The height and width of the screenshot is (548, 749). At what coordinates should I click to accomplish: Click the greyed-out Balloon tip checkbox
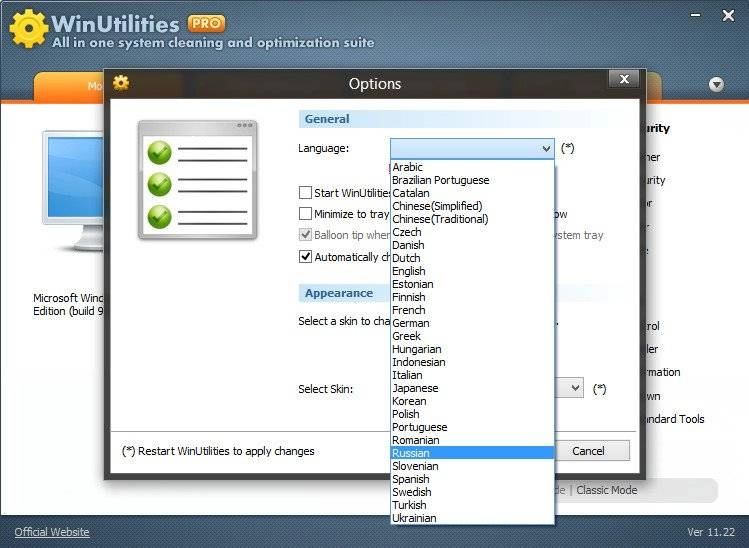tap(305, 235)
